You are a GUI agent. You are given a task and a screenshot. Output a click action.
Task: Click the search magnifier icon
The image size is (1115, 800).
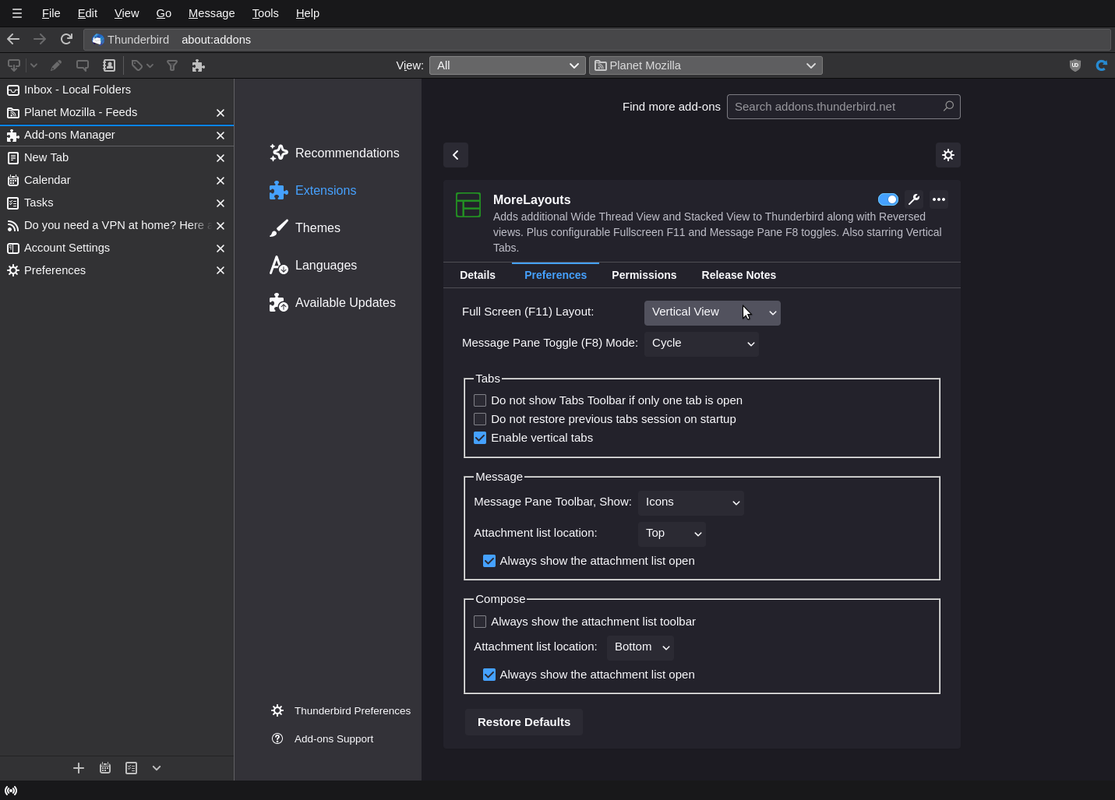coord(948,106)
